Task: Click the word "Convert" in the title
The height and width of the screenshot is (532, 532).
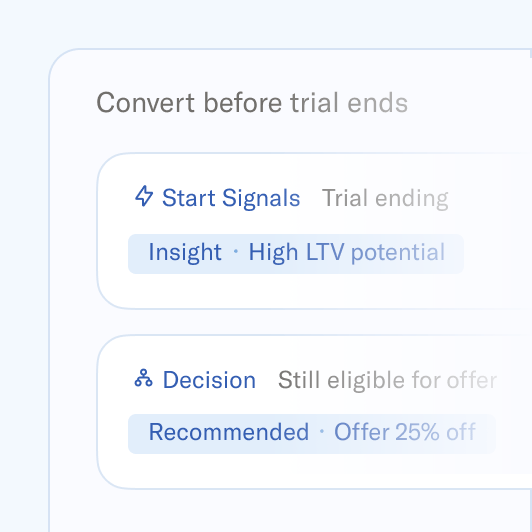Action: tap(146, 103)
